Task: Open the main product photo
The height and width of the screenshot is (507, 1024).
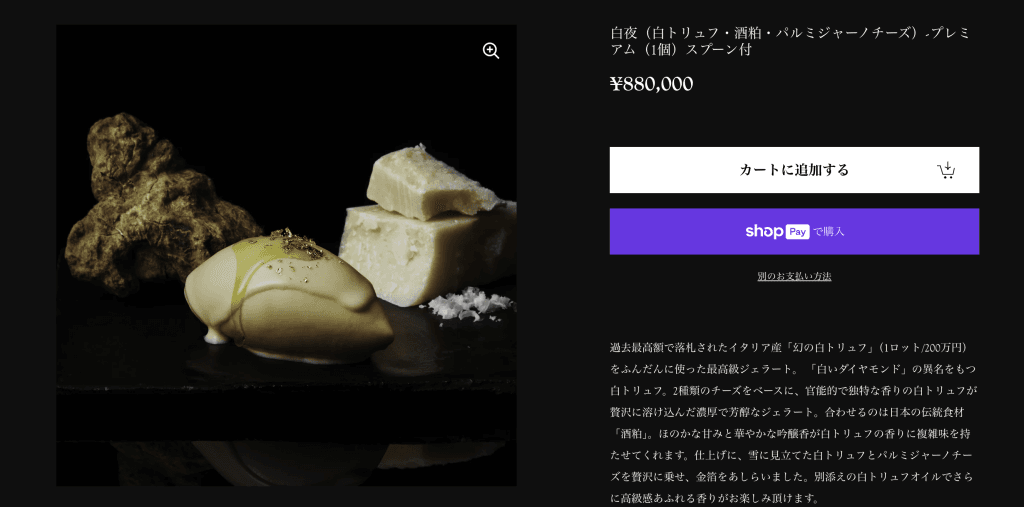Action: pos(286,255)
